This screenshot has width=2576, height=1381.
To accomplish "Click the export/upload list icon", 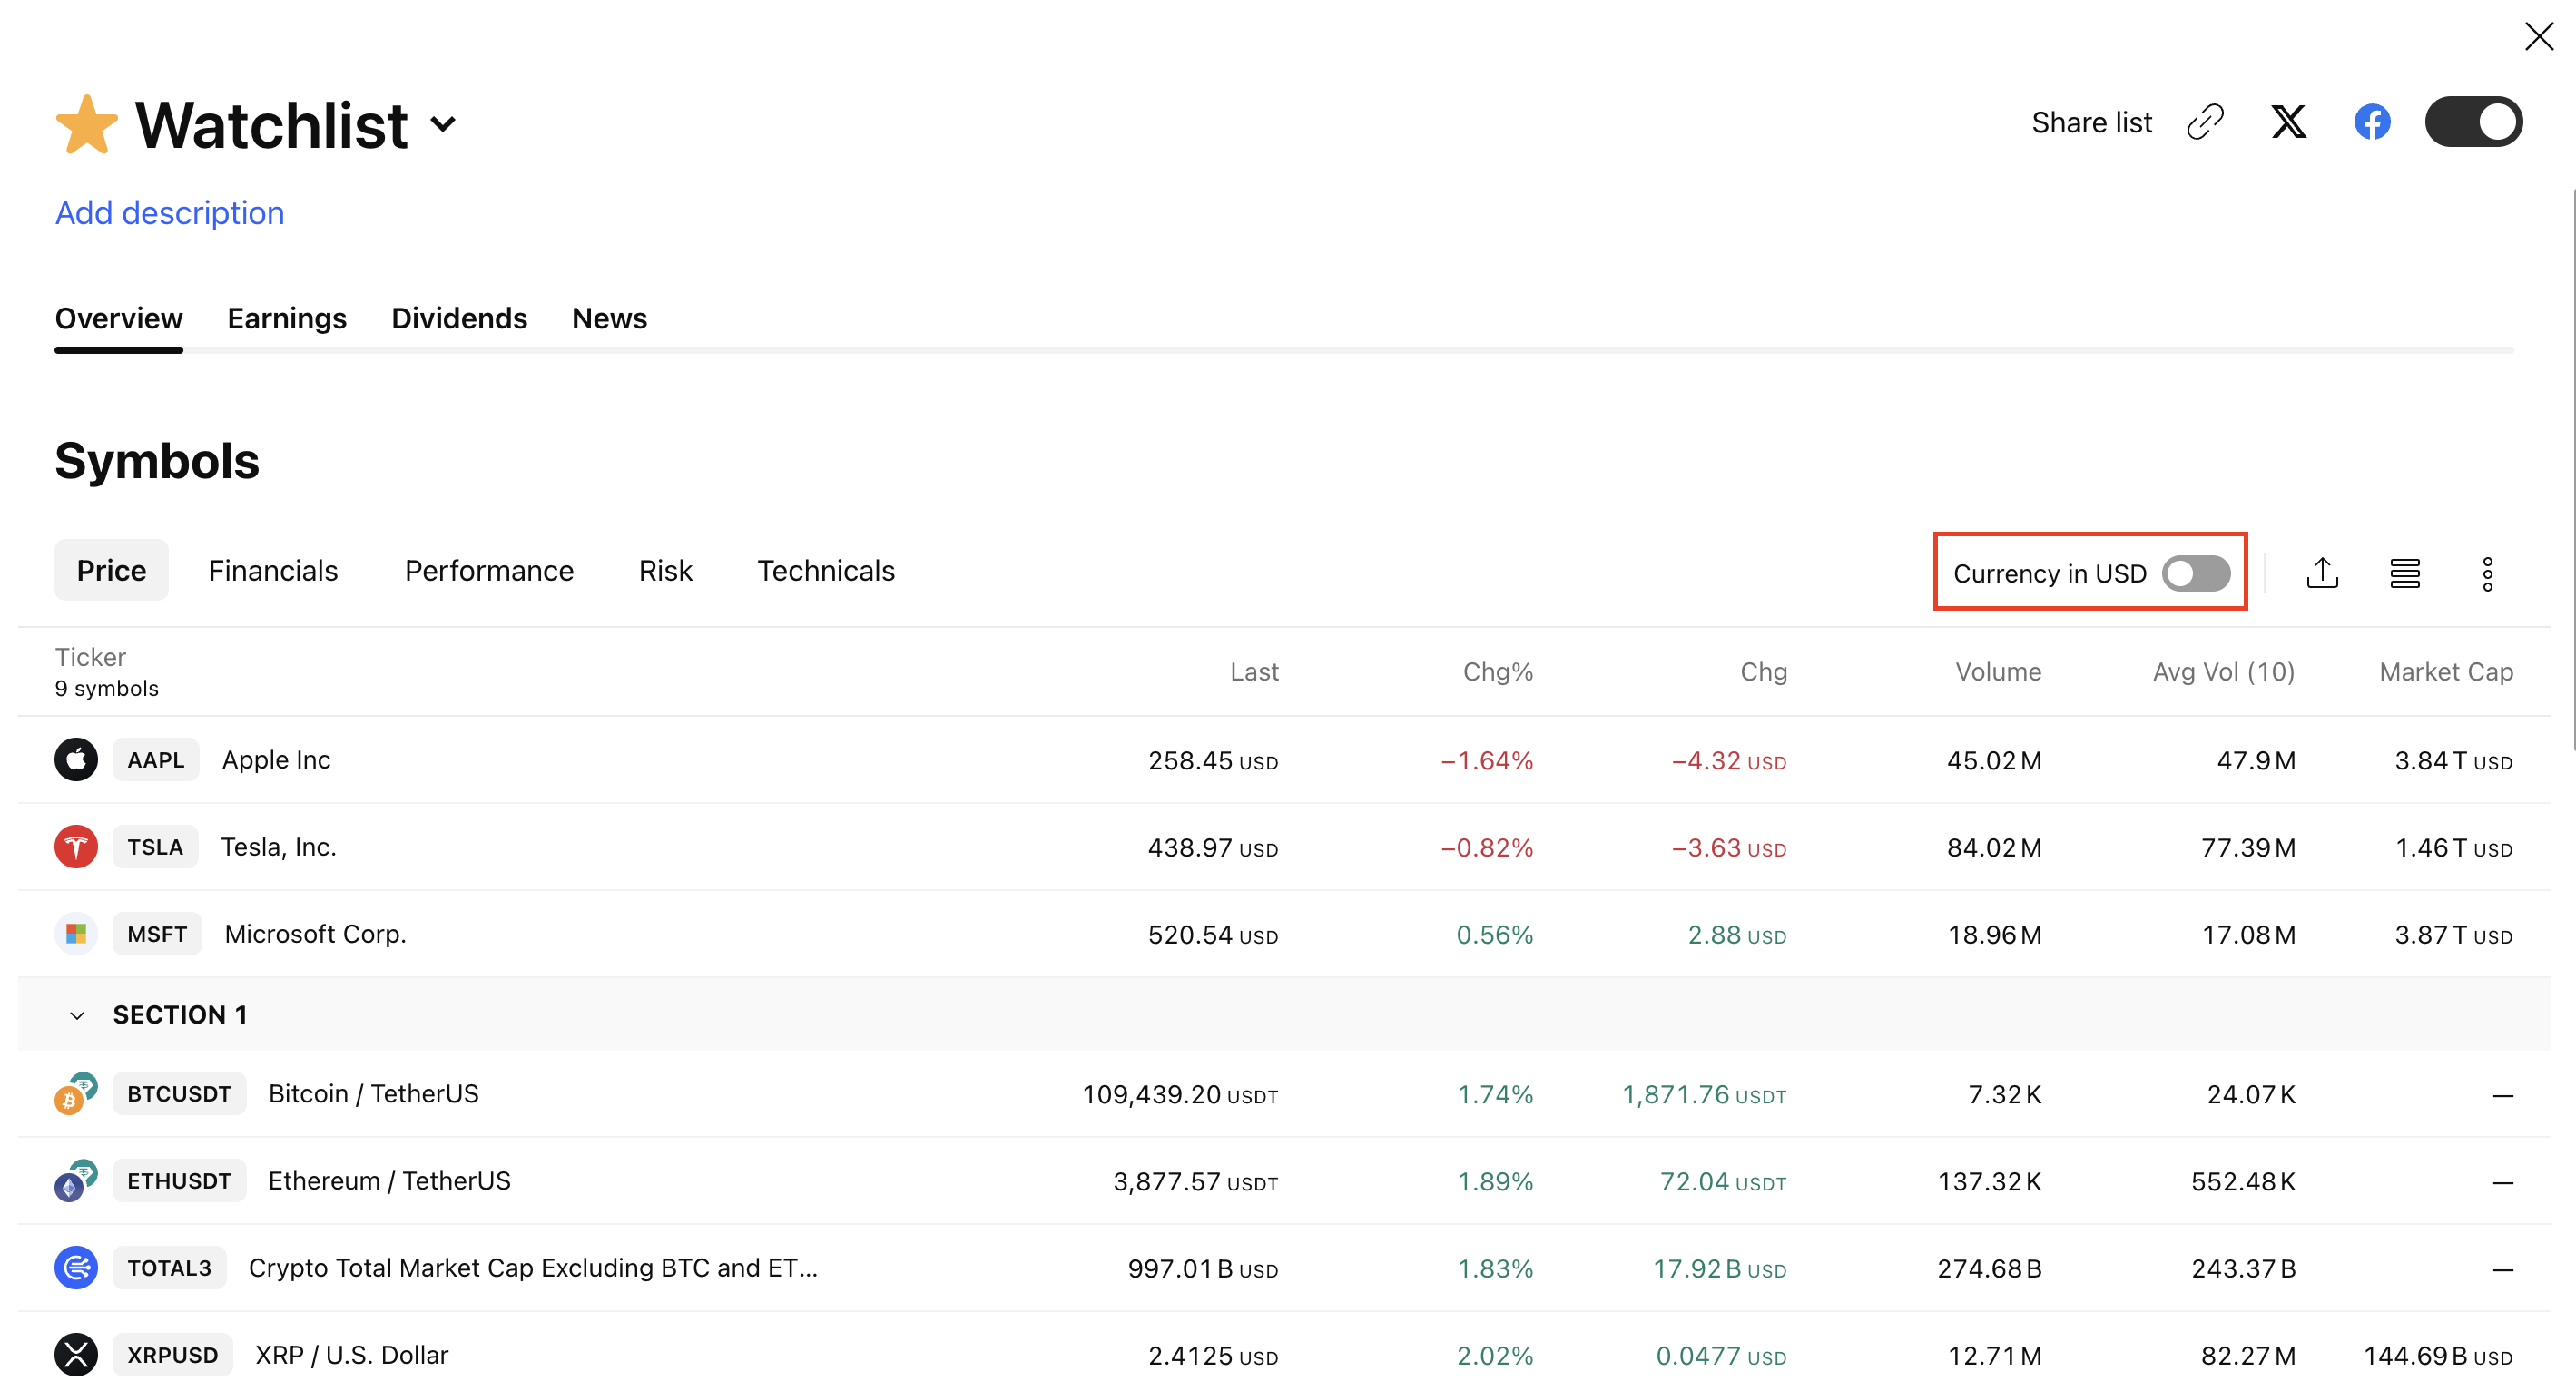I will click(2321, 573).
